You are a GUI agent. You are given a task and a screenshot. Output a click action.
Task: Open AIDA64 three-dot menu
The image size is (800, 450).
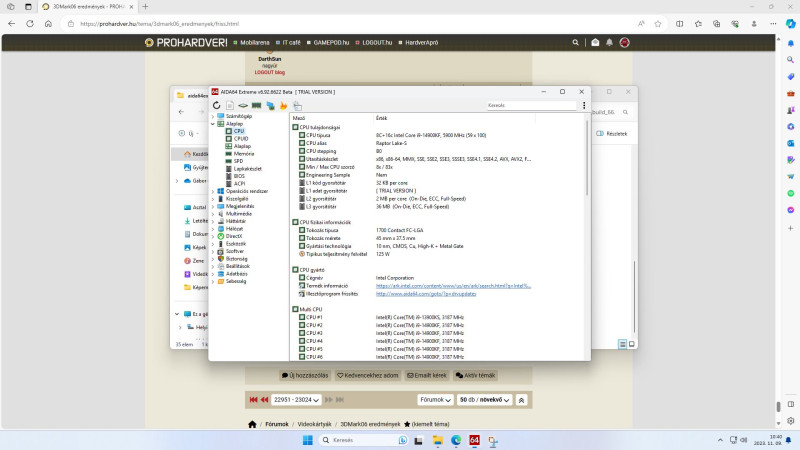[584, 106]
